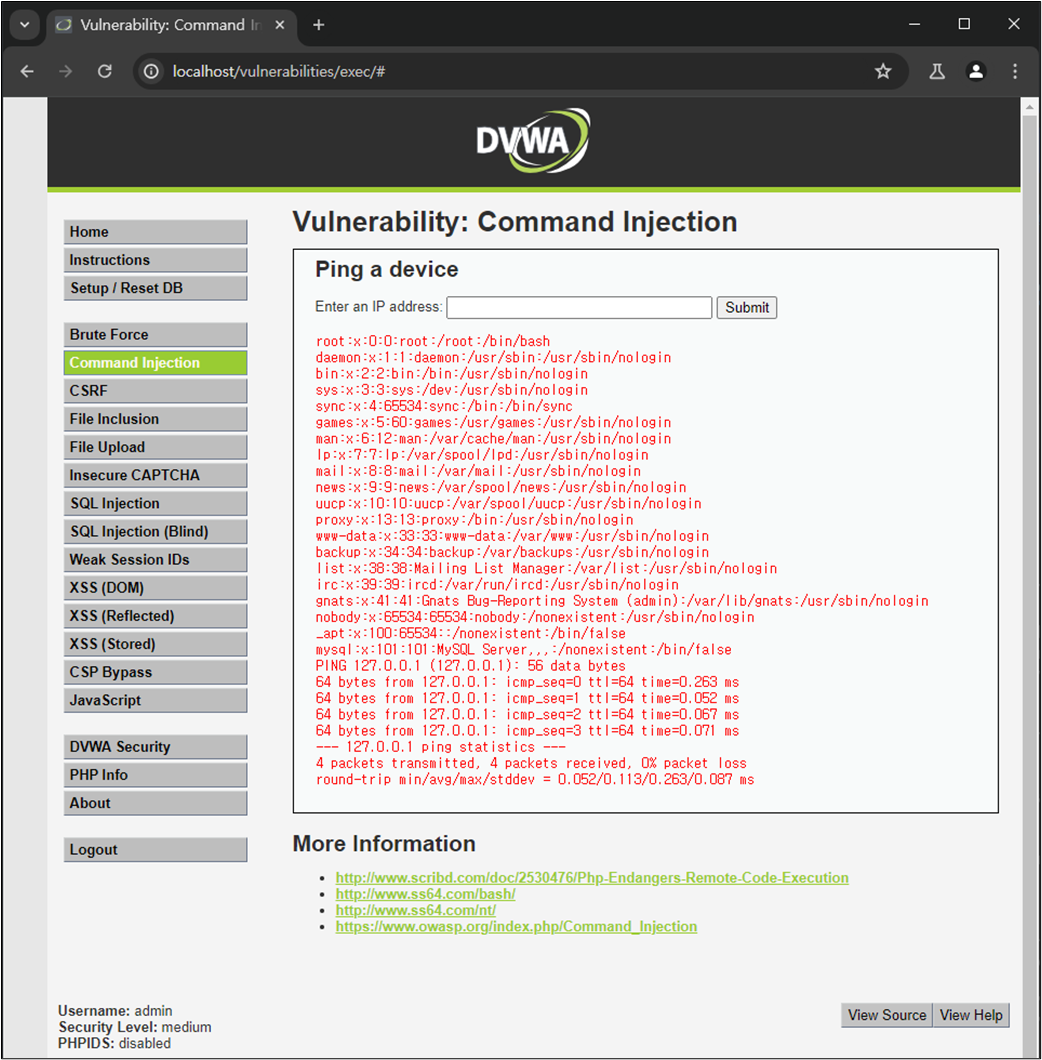This screenshot has height=1060, width=1042.
Task: Open JavaScript vulnerability page
Action: pos(156,700)
